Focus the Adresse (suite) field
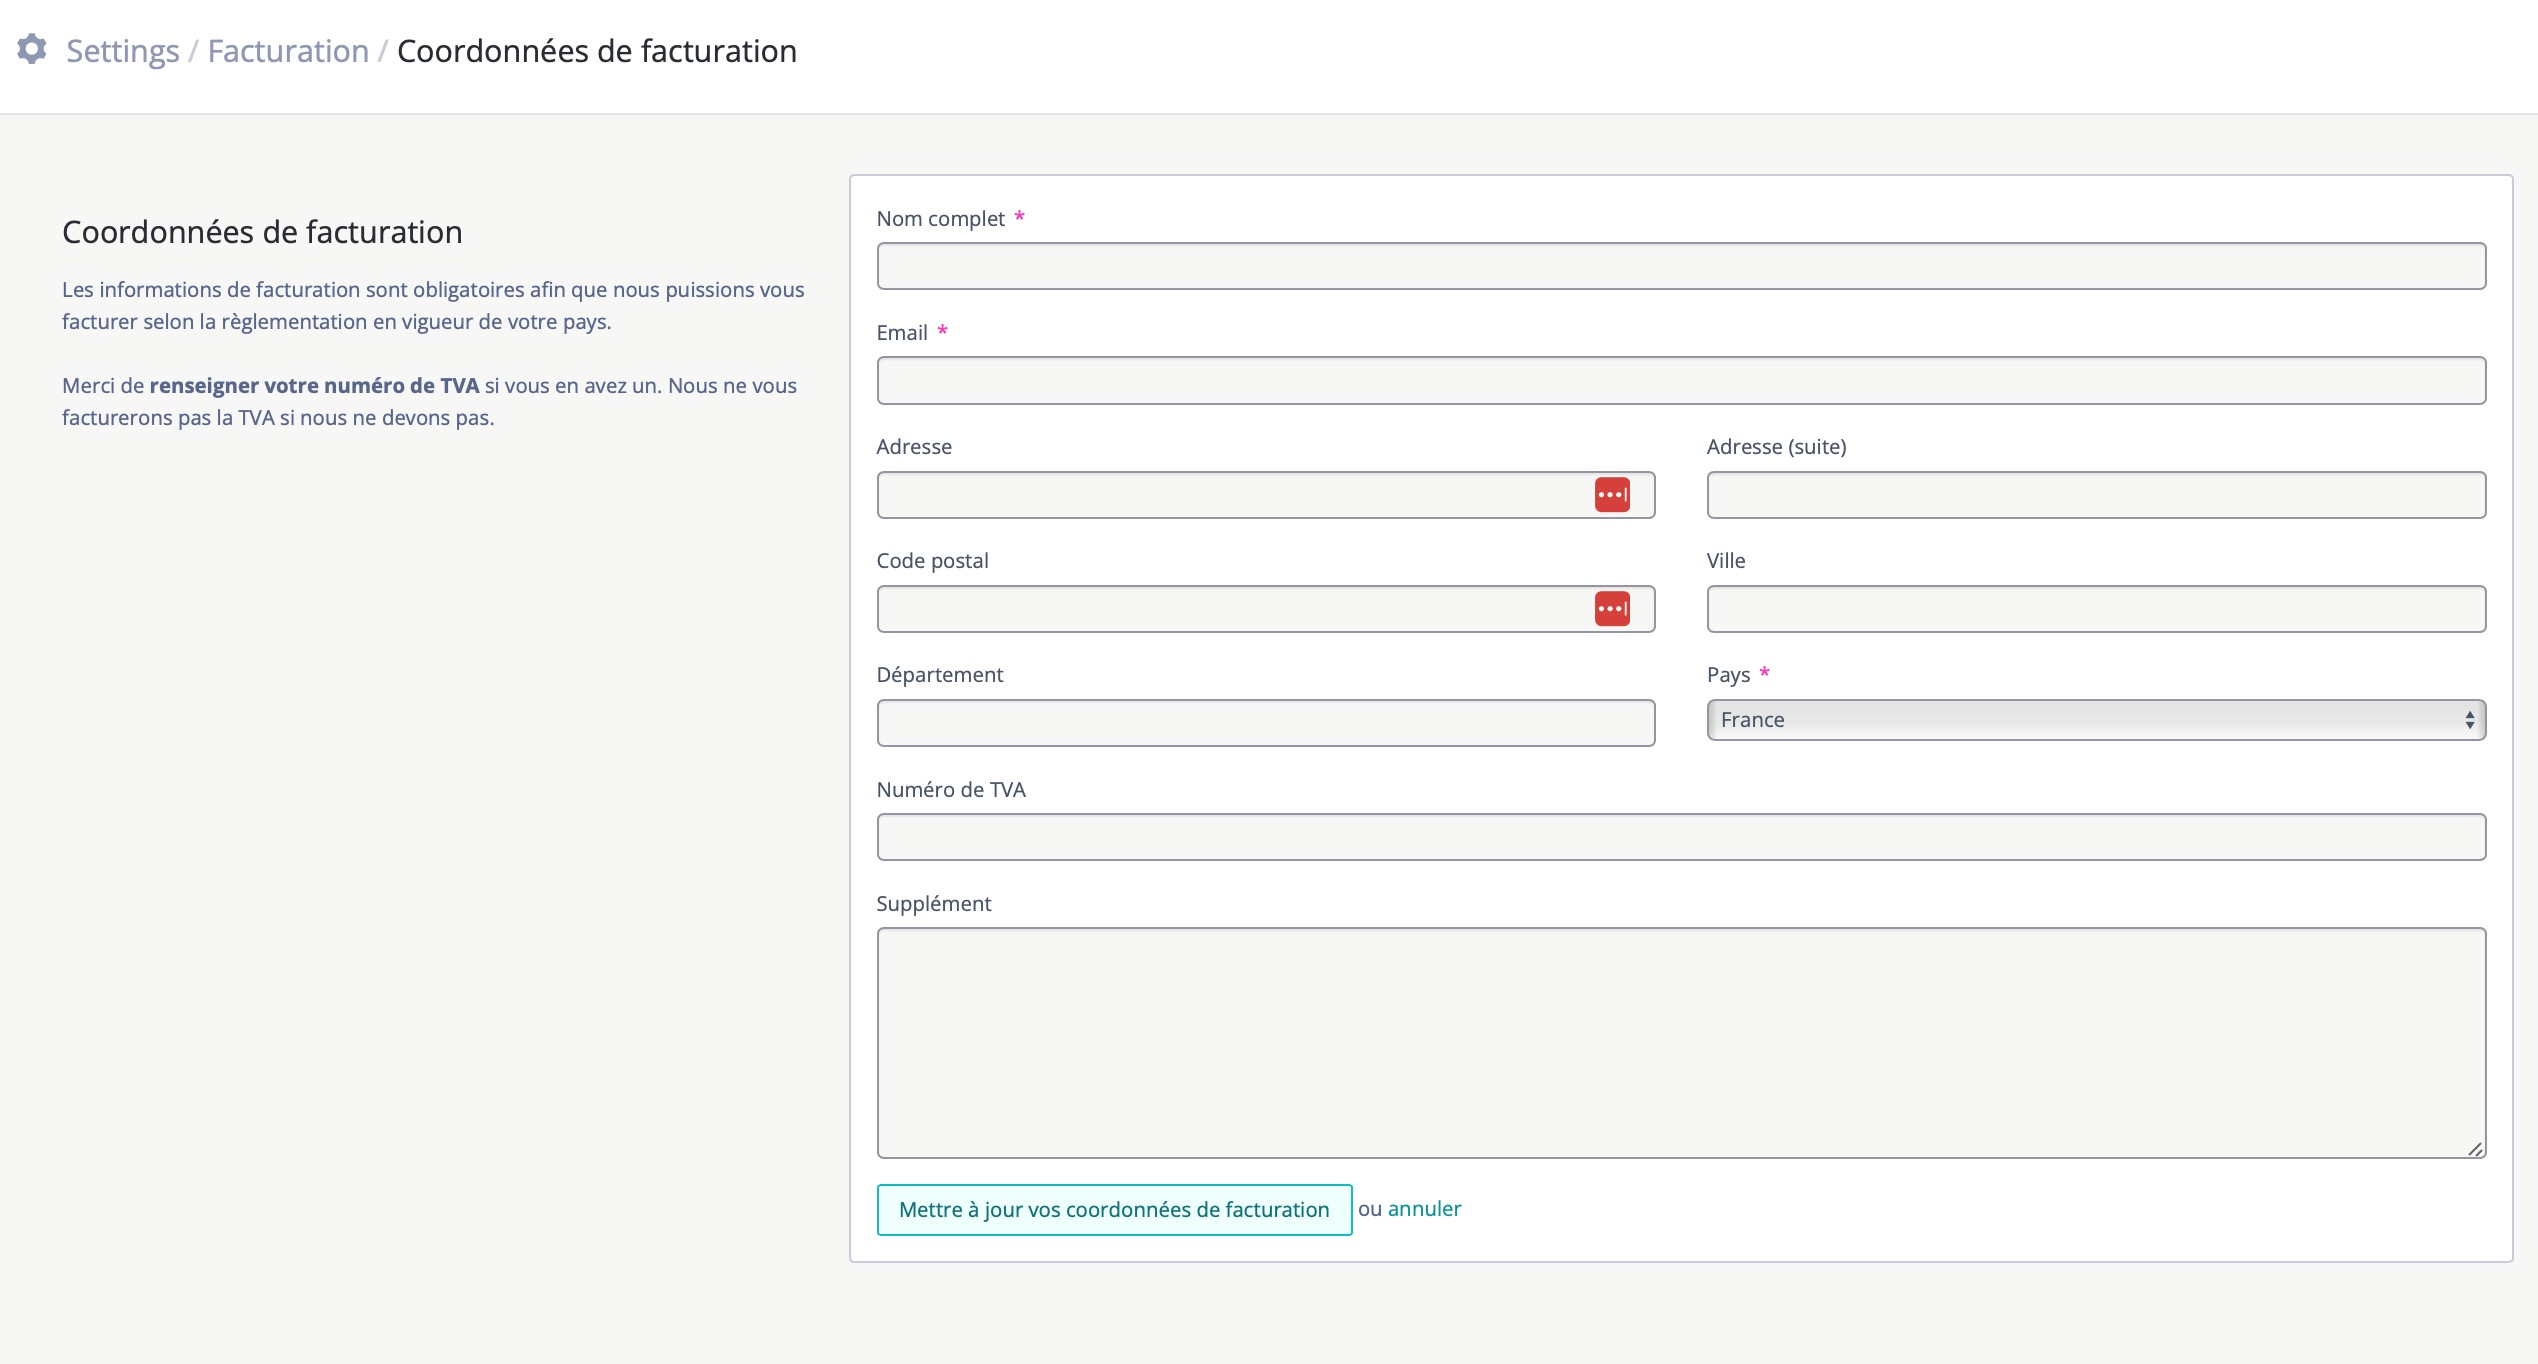 tap(2095, 495)
